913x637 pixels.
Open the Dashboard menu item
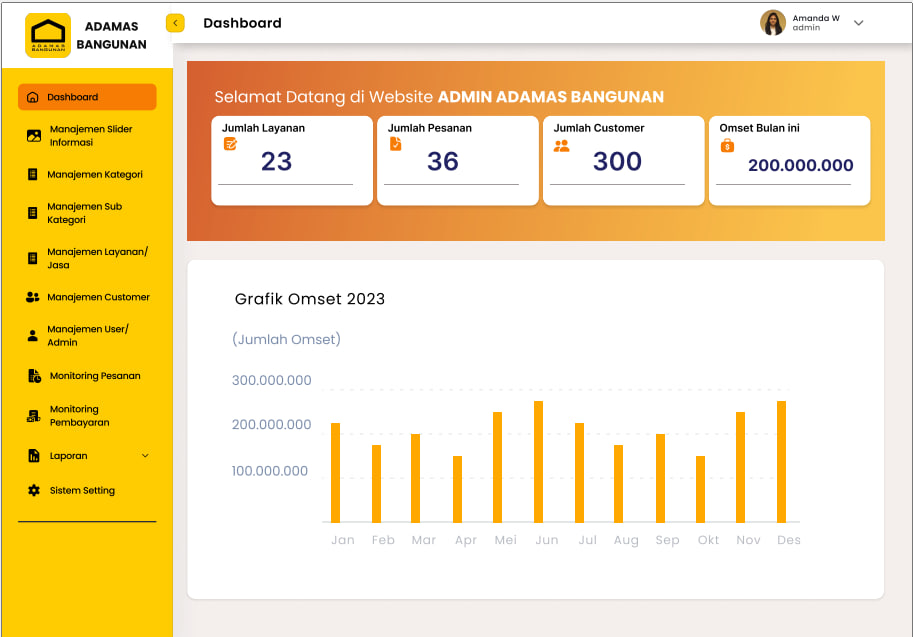tap(87, 97)
